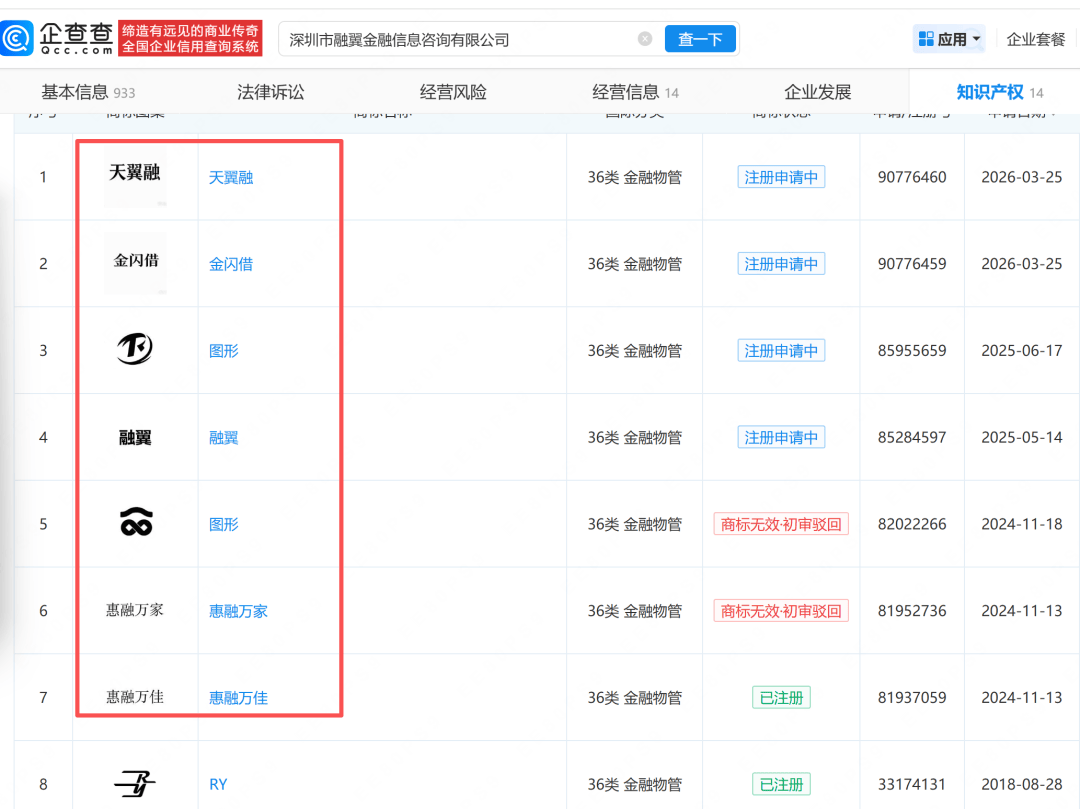Switch to the 法律诉讼 tab

tap(270, 92)
